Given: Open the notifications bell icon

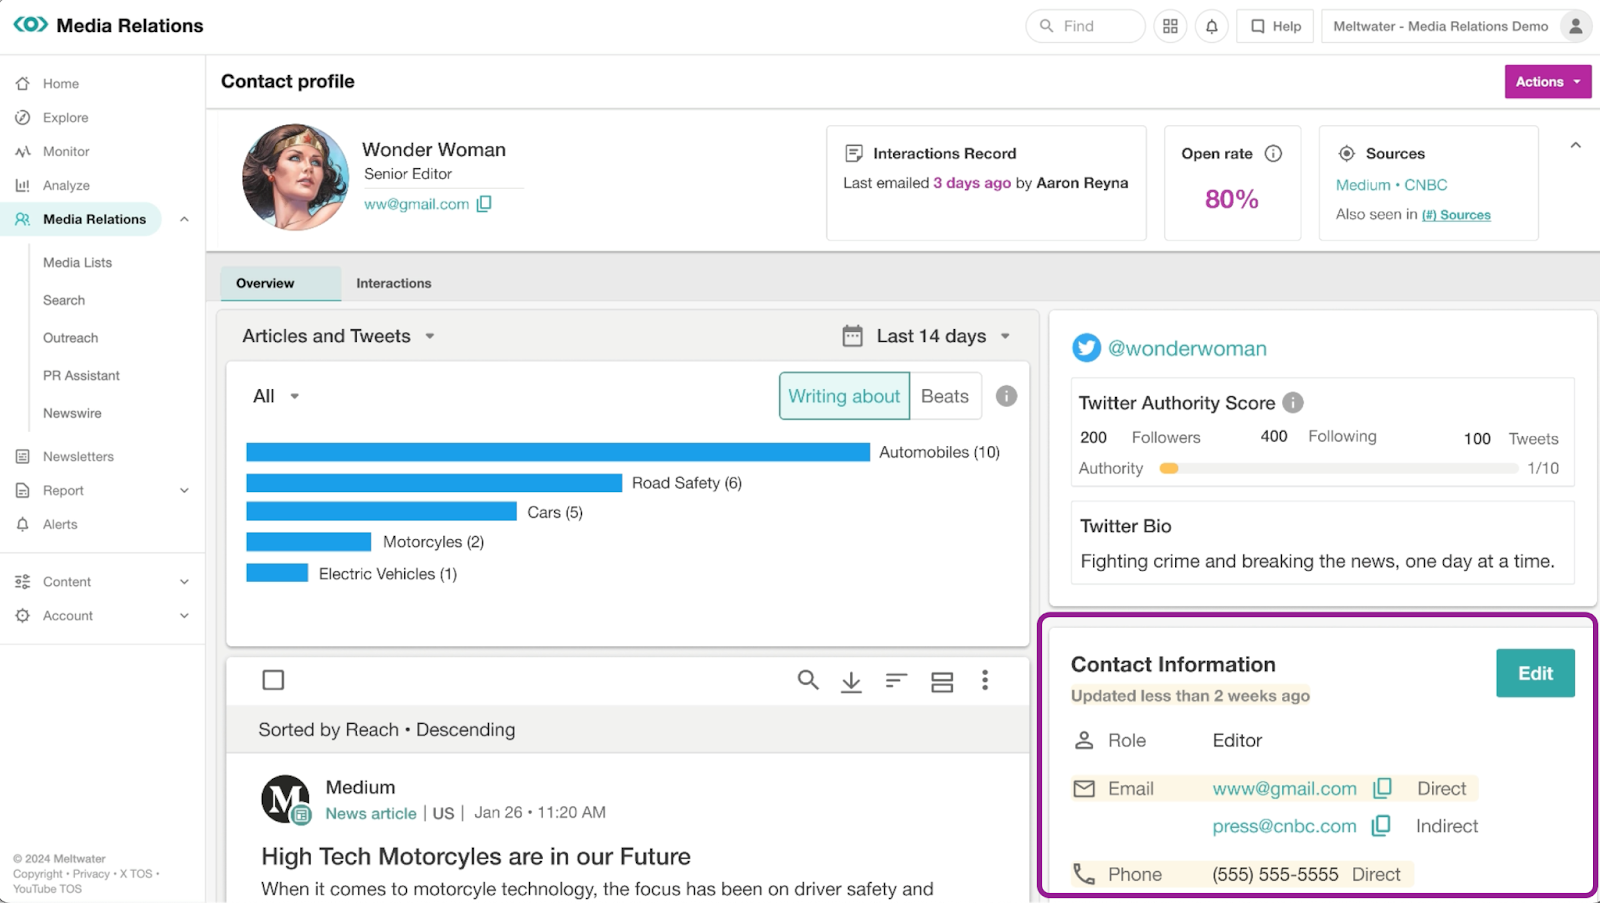Looking at the screenshot, I should (1211, 26).
